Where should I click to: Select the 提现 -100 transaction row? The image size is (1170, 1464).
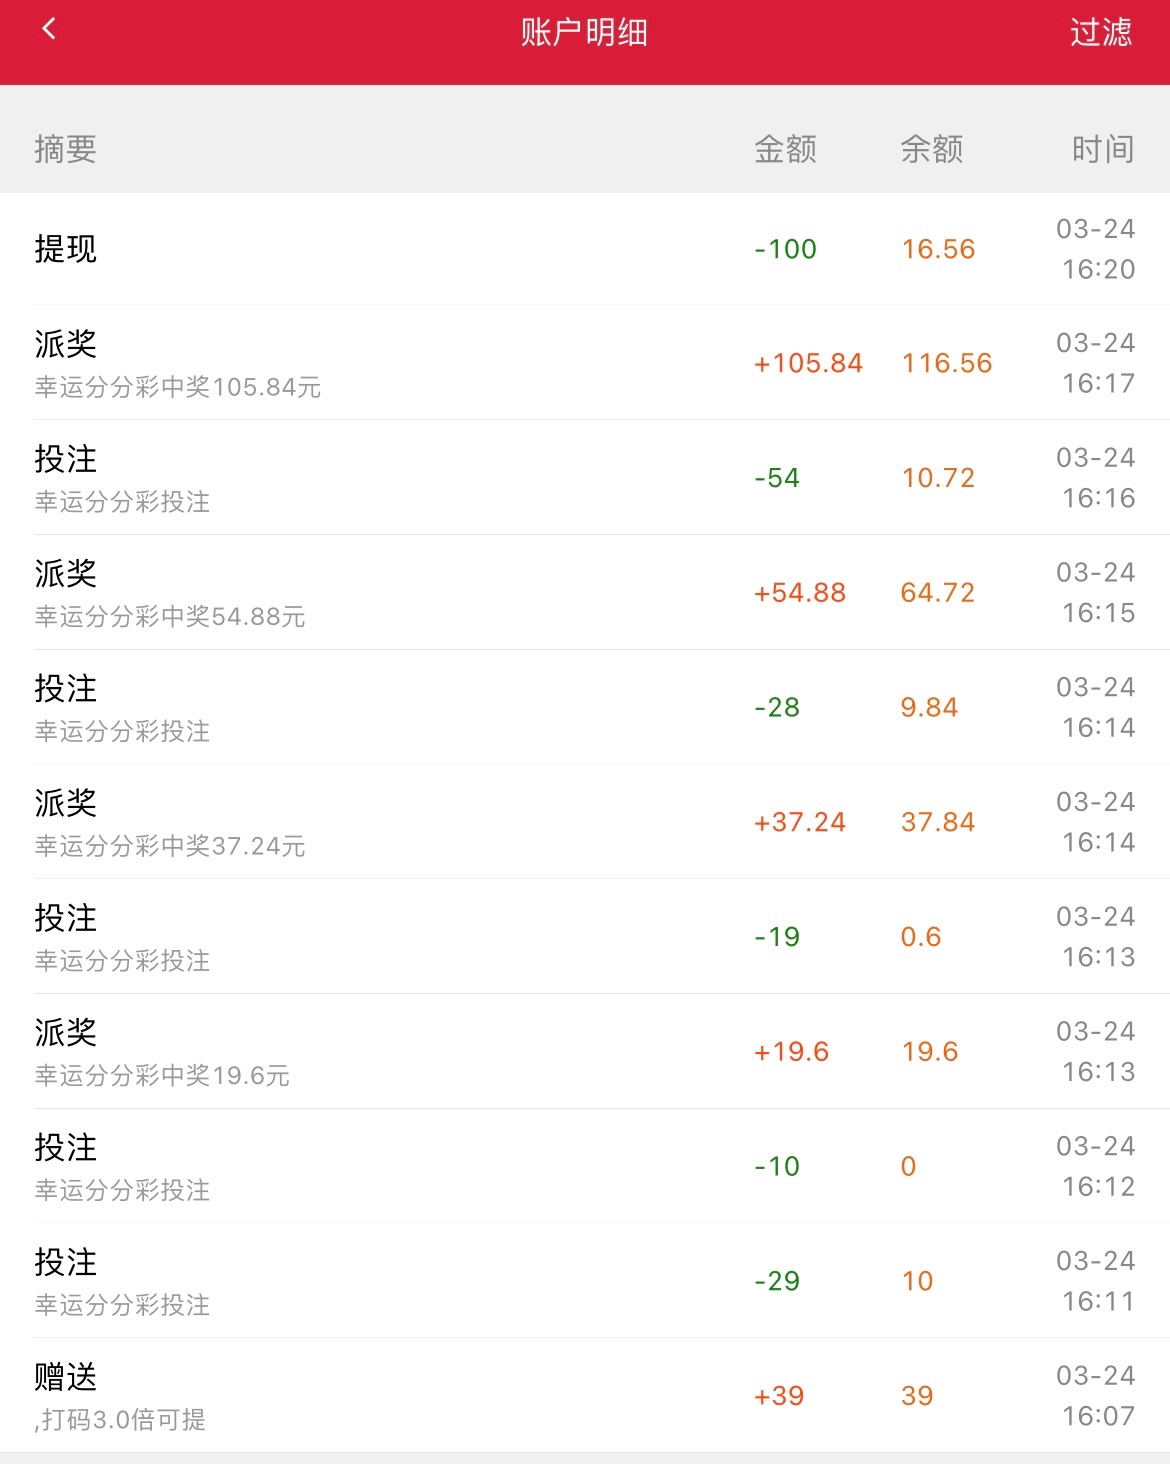coord(585,249)
